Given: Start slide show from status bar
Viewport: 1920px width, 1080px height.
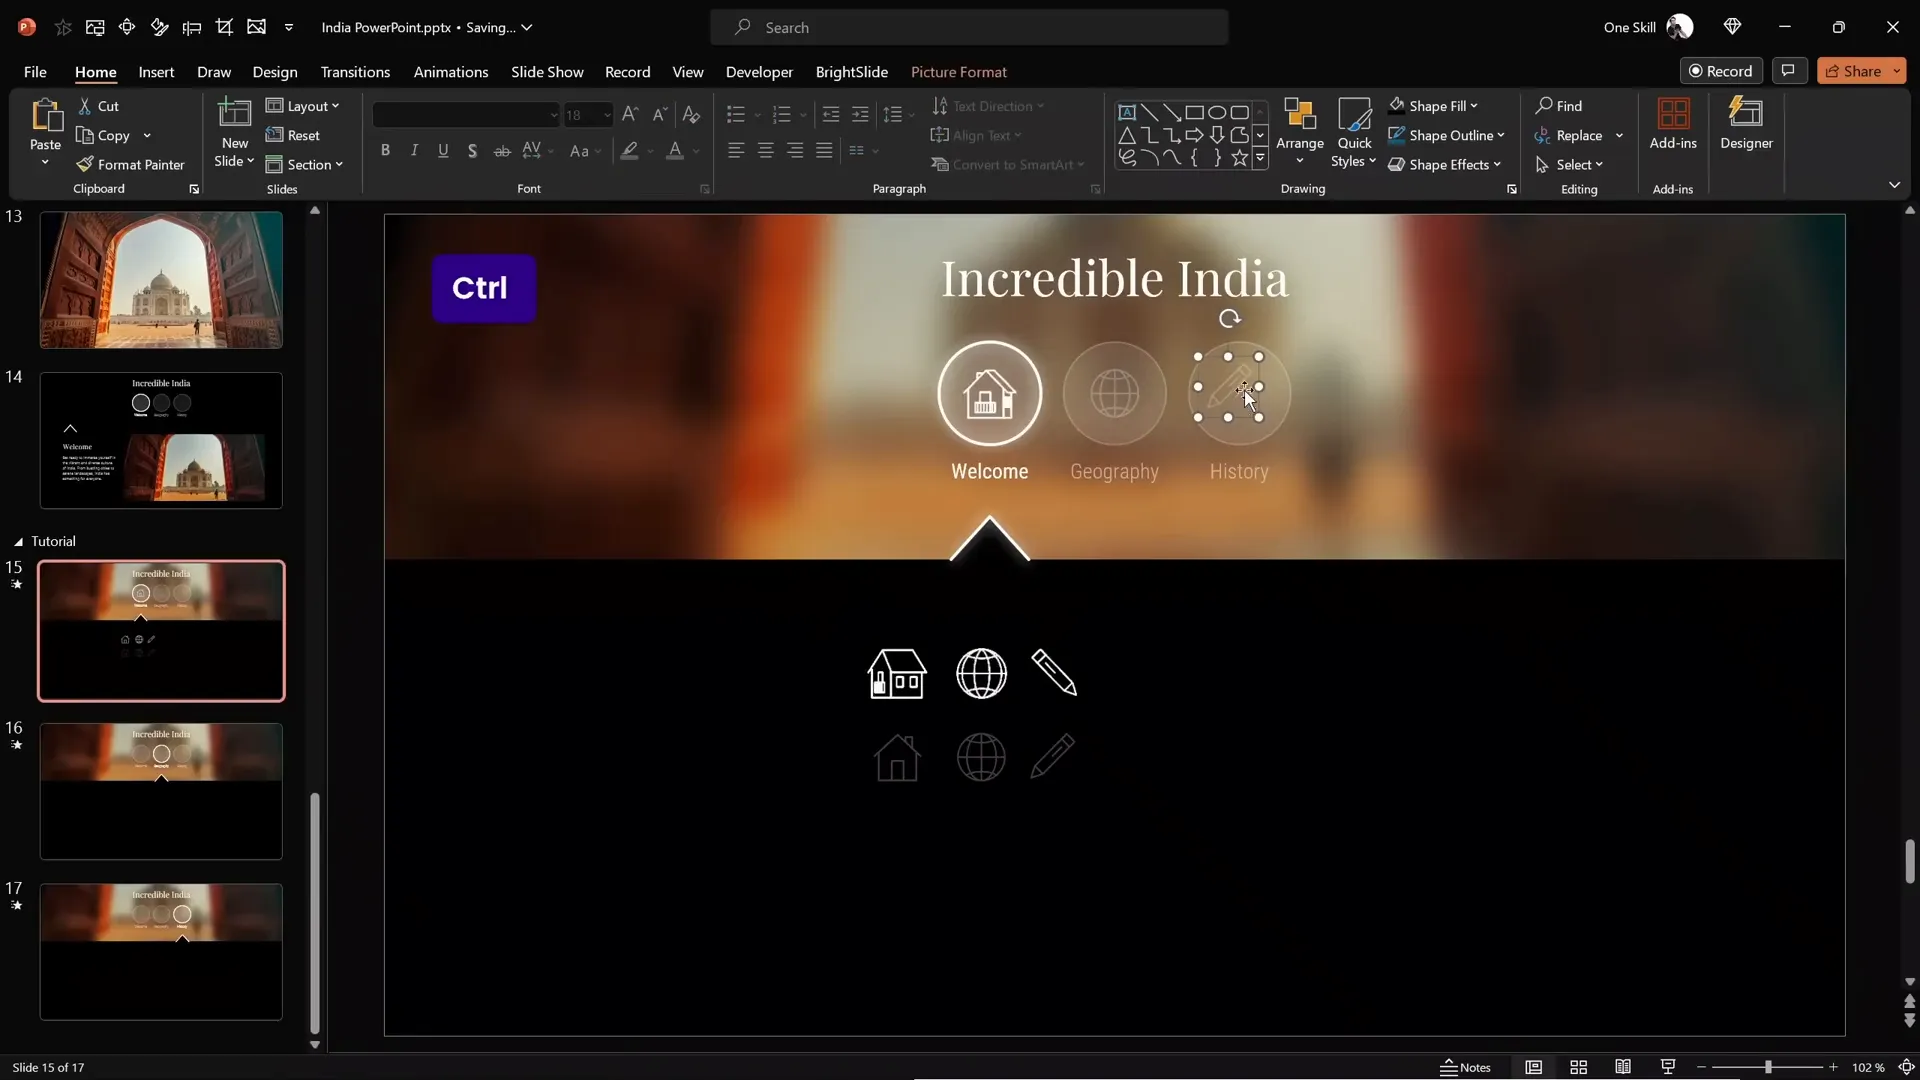Looking at the screenshot, I should click(1668, 1067).
